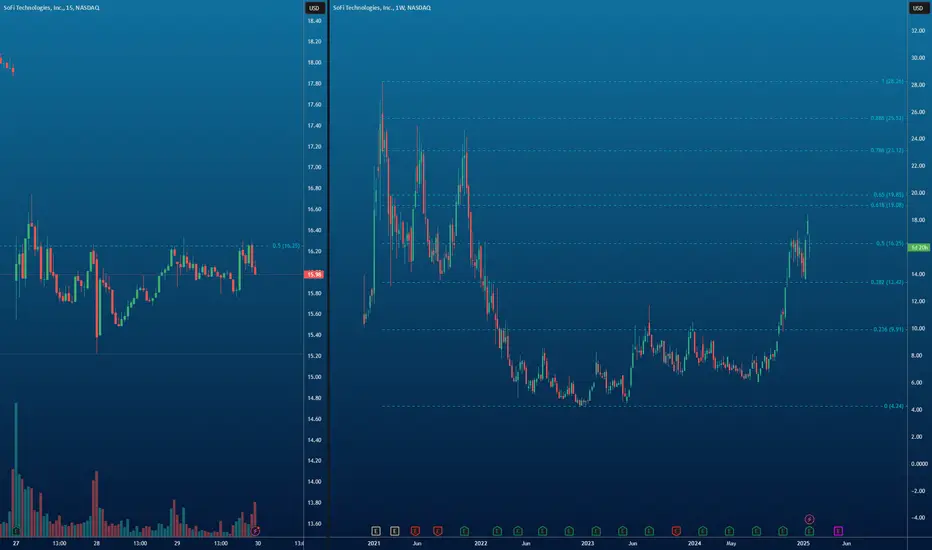Viewport: 932px width, 550px height.
Task: Open the USD currency selector on weekly chart
Action: coord(918,8)
